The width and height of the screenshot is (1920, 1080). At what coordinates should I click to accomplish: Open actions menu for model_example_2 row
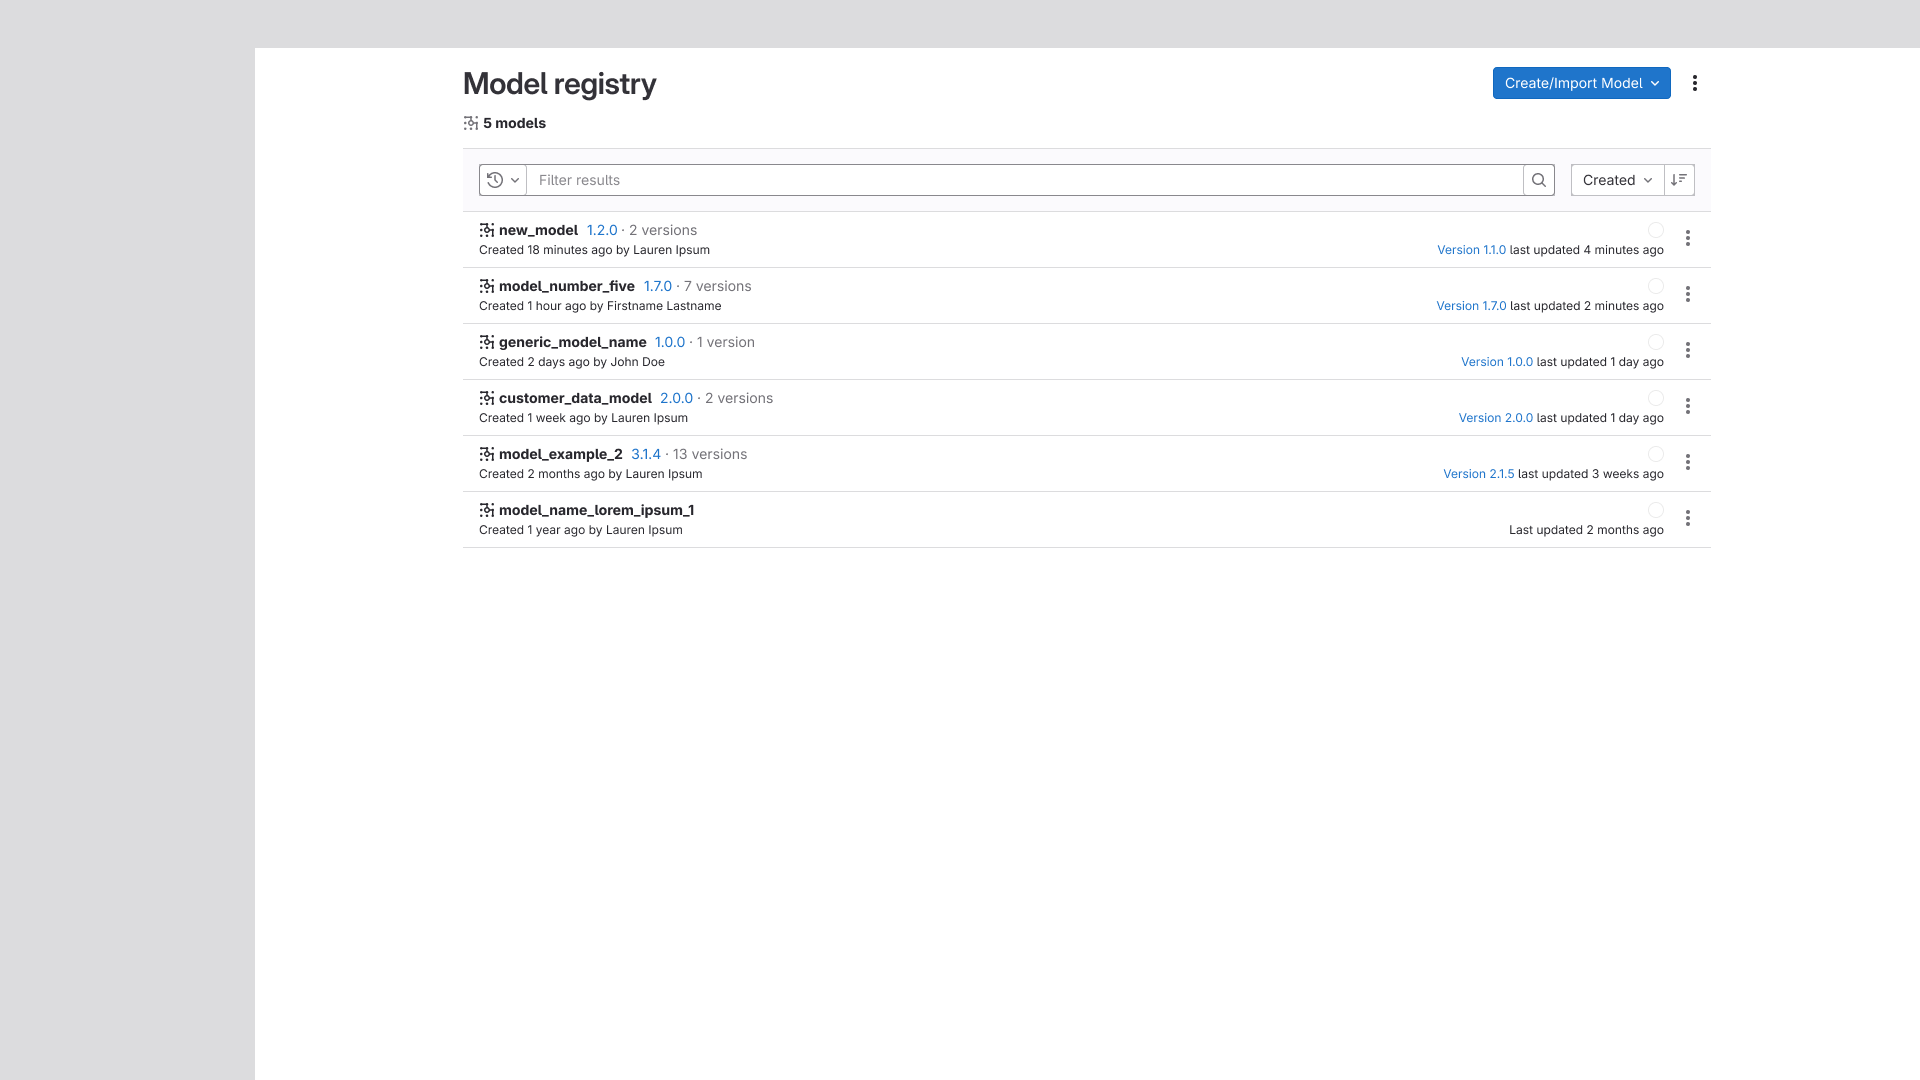click(x=1688, y=462)
